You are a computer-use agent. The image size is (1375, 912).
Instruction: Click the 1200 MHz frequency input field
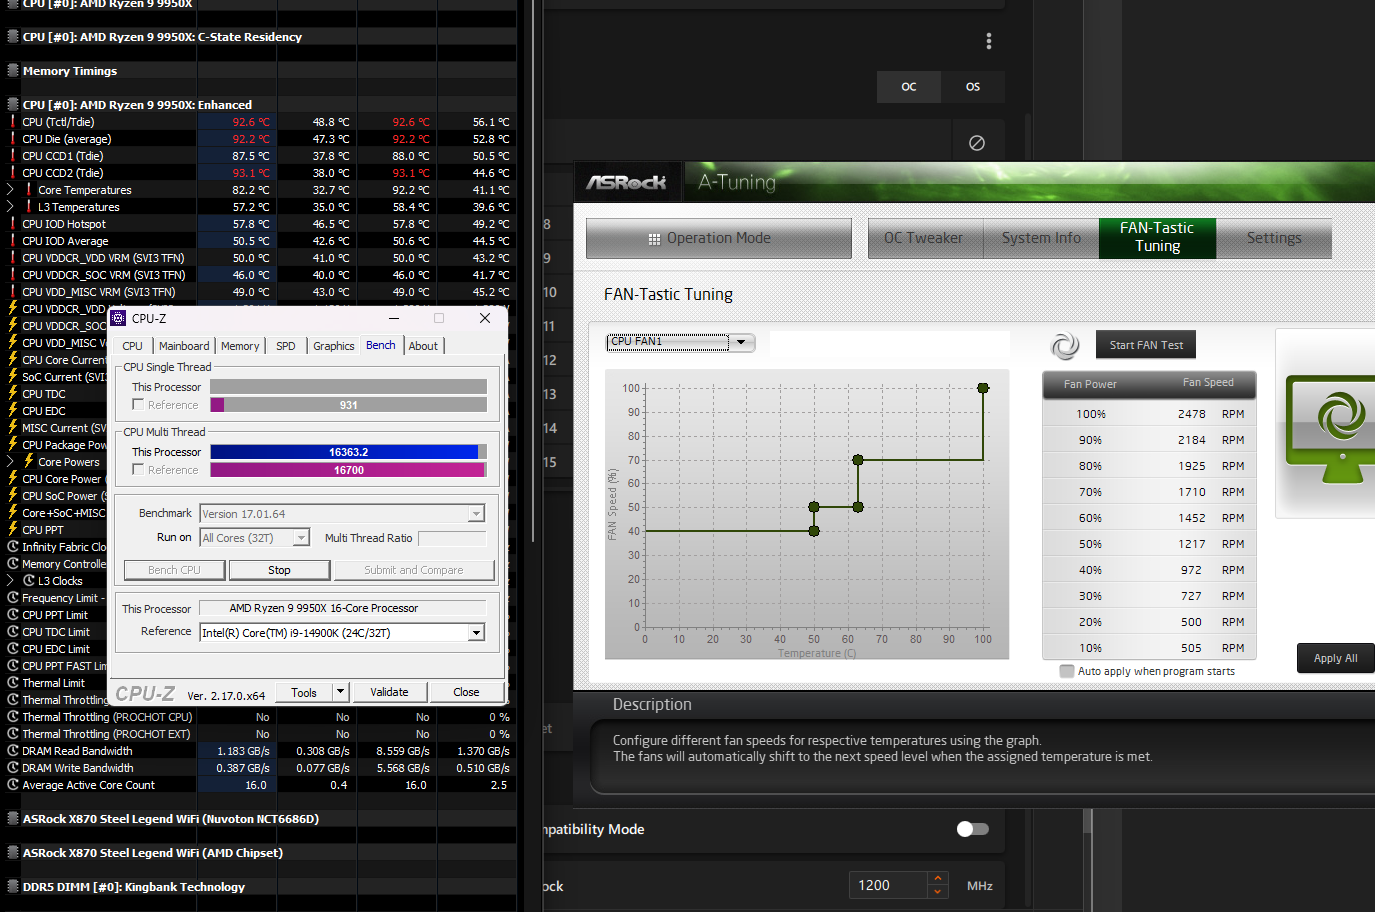coord(889,885)
